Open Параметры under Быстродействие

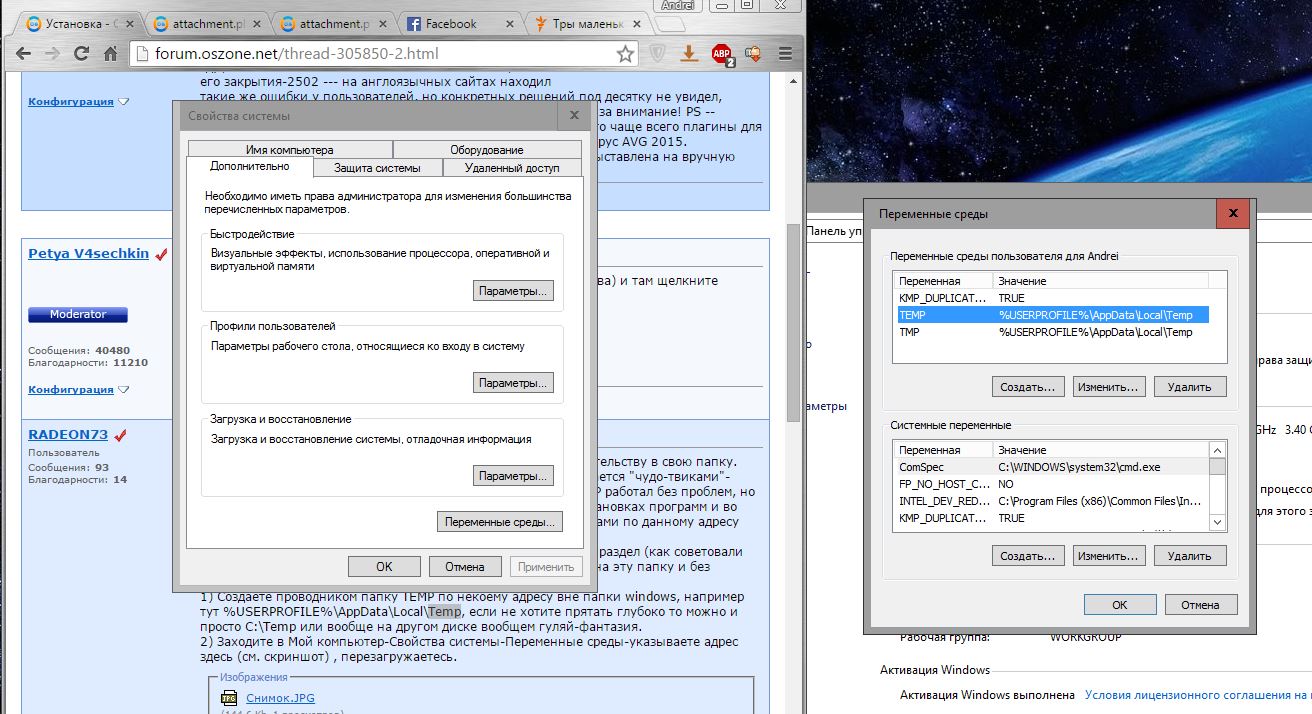(513, 291)
